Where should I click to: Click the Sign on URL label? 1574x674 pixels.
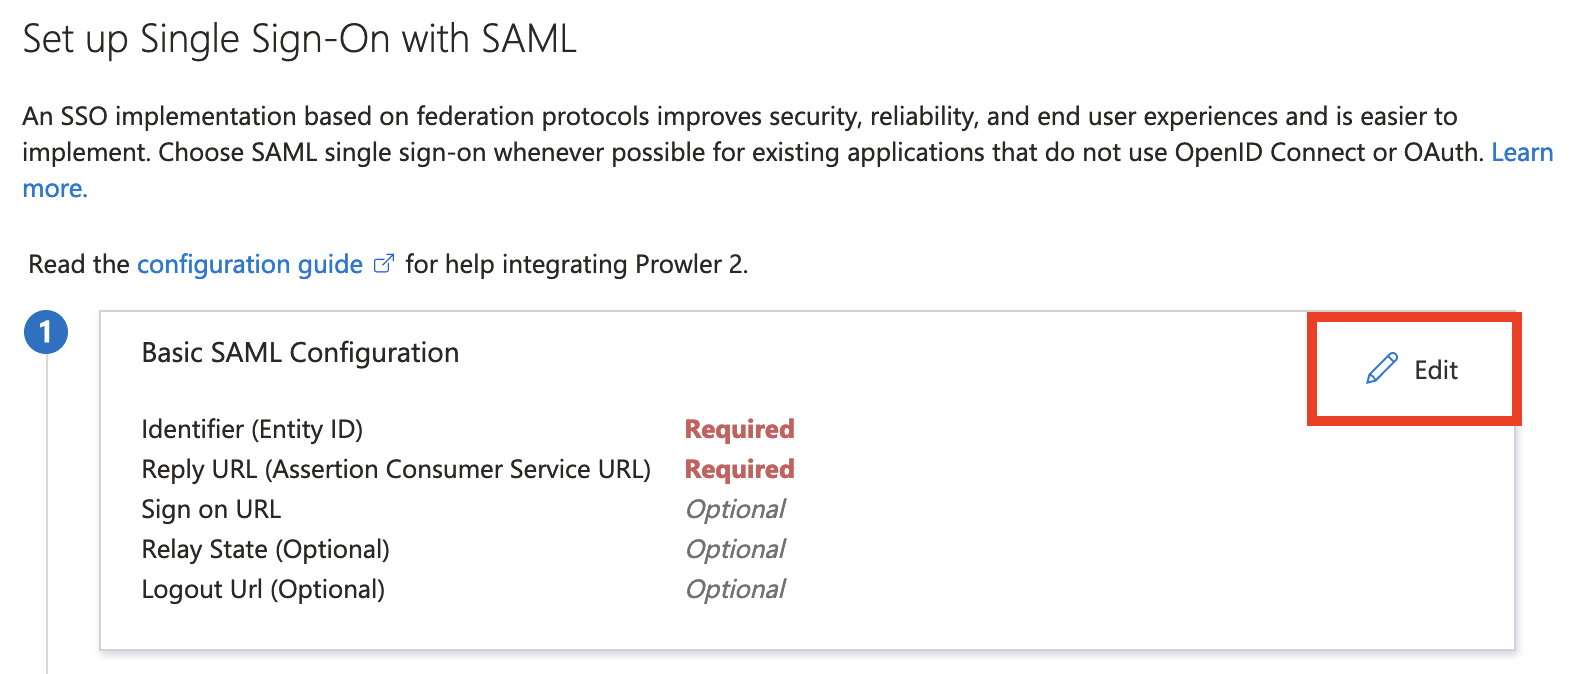[211, 509]
